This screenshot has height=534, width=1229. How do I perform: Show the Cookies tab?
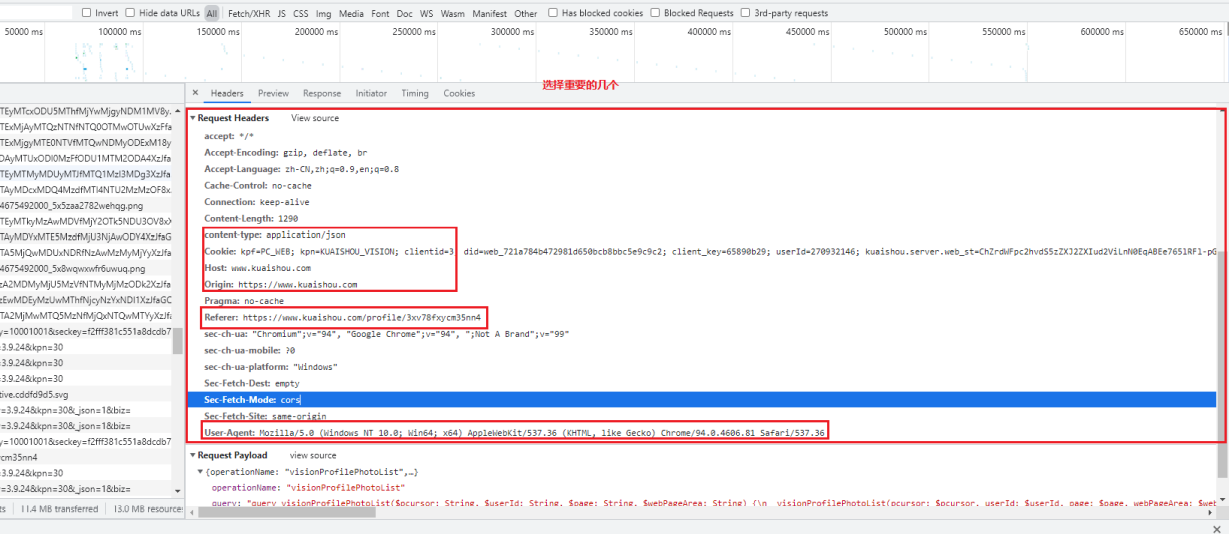pyautogui.click(x=459, y=93)
